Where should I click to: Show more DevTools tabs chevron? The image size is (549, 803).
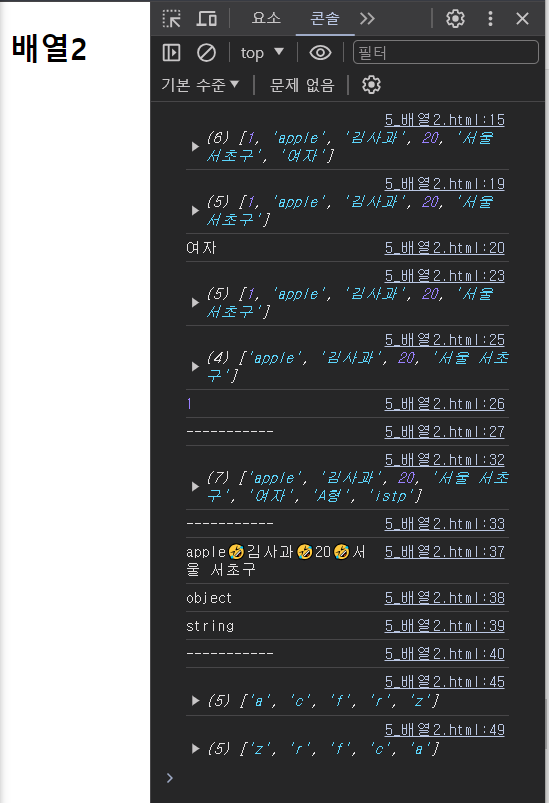tap(367, 19)
